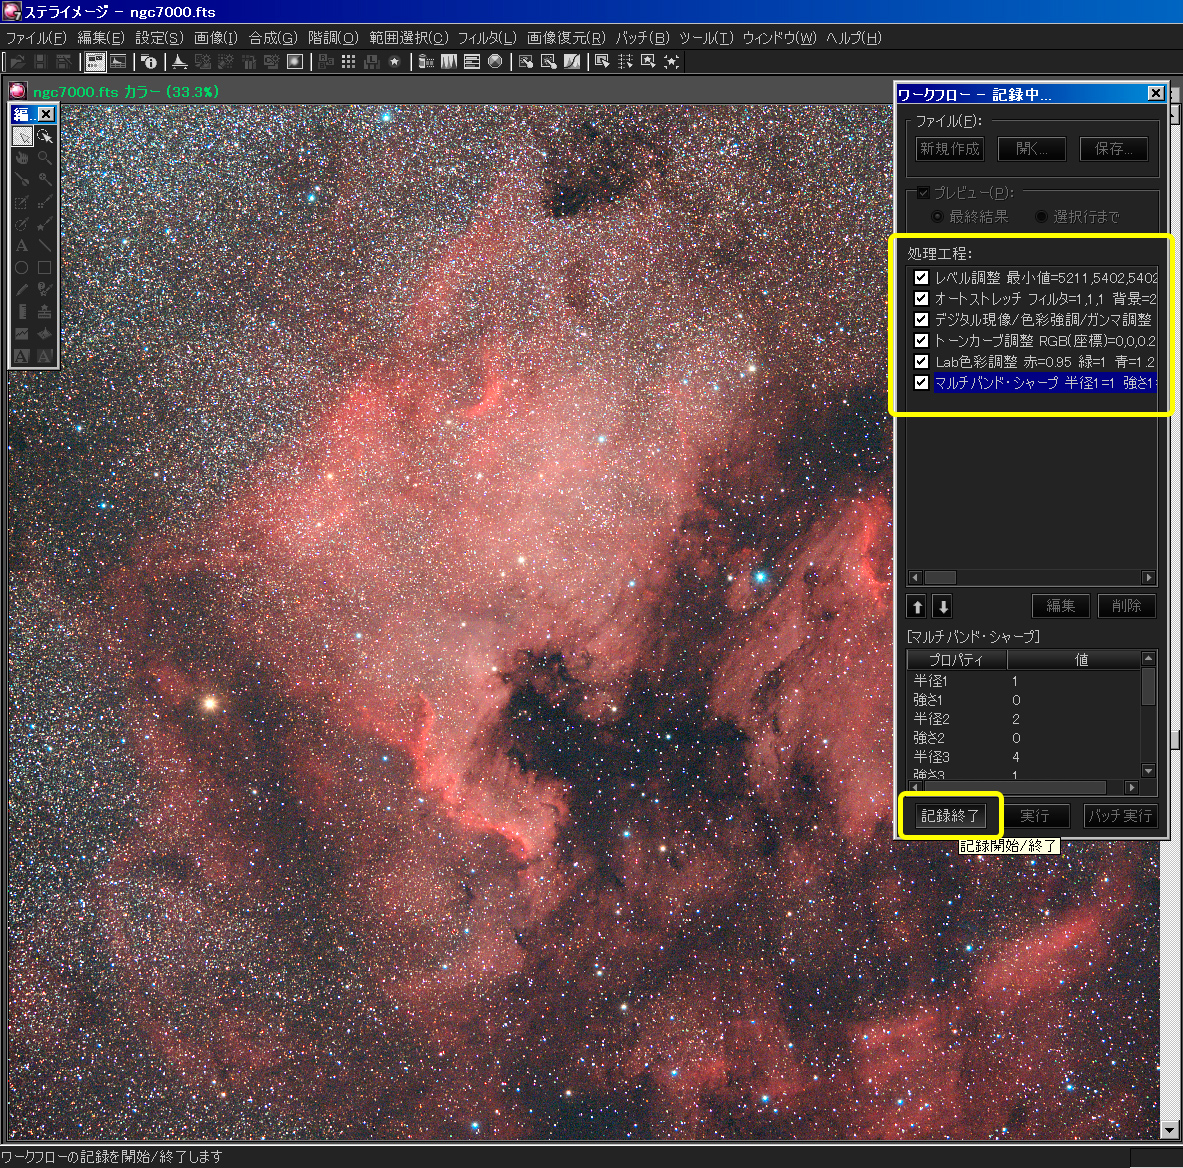
Task: Move selected workflow step up with arrow
Action: pyautogui.click(x=917, y=607)
